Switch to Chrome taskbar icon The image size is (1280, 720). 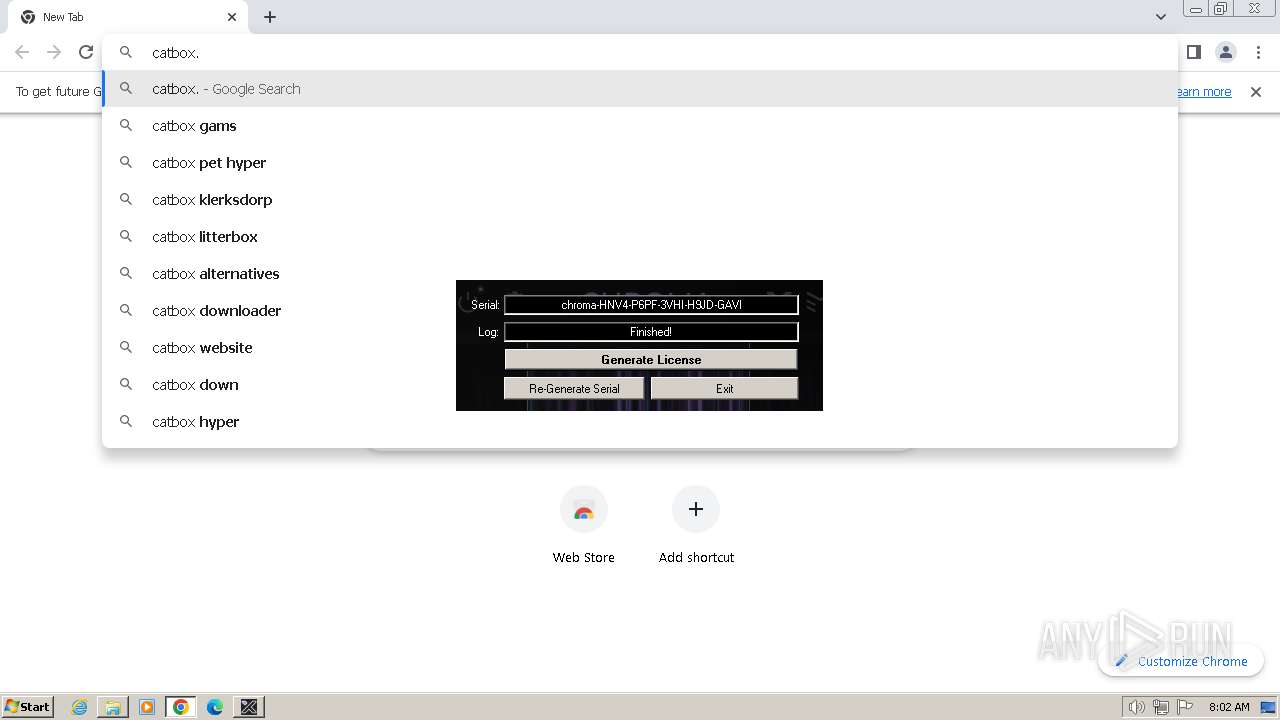coord(181,707)
